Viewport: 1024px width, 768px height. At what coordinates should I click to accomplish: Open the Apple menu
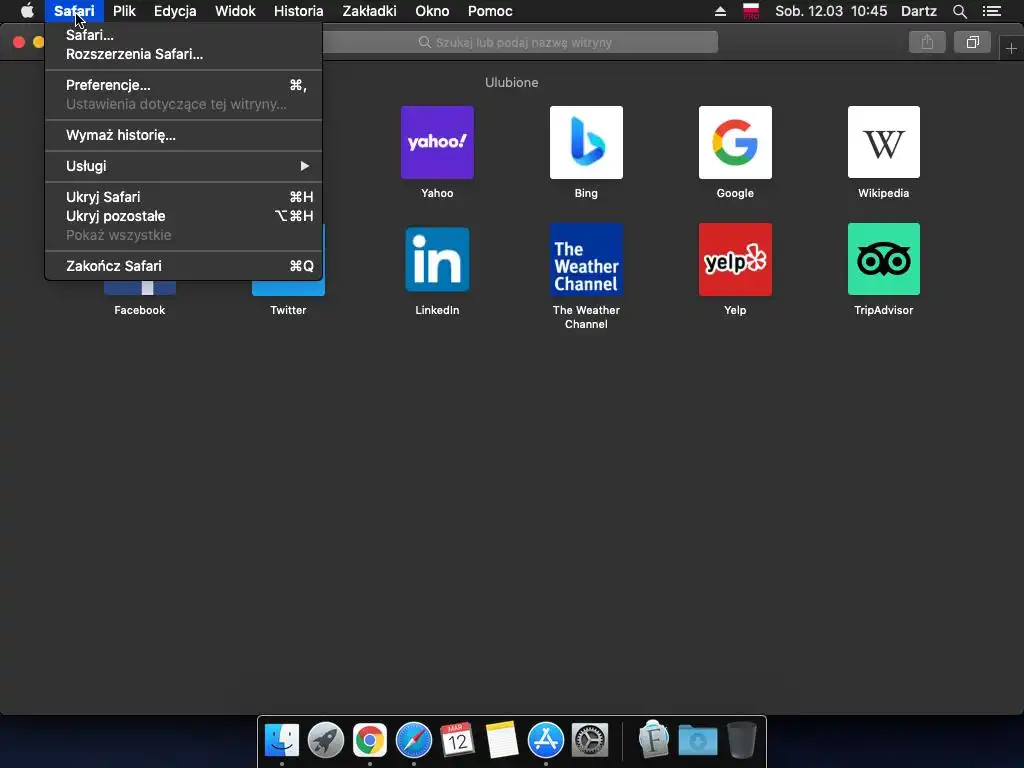point(27,11)
